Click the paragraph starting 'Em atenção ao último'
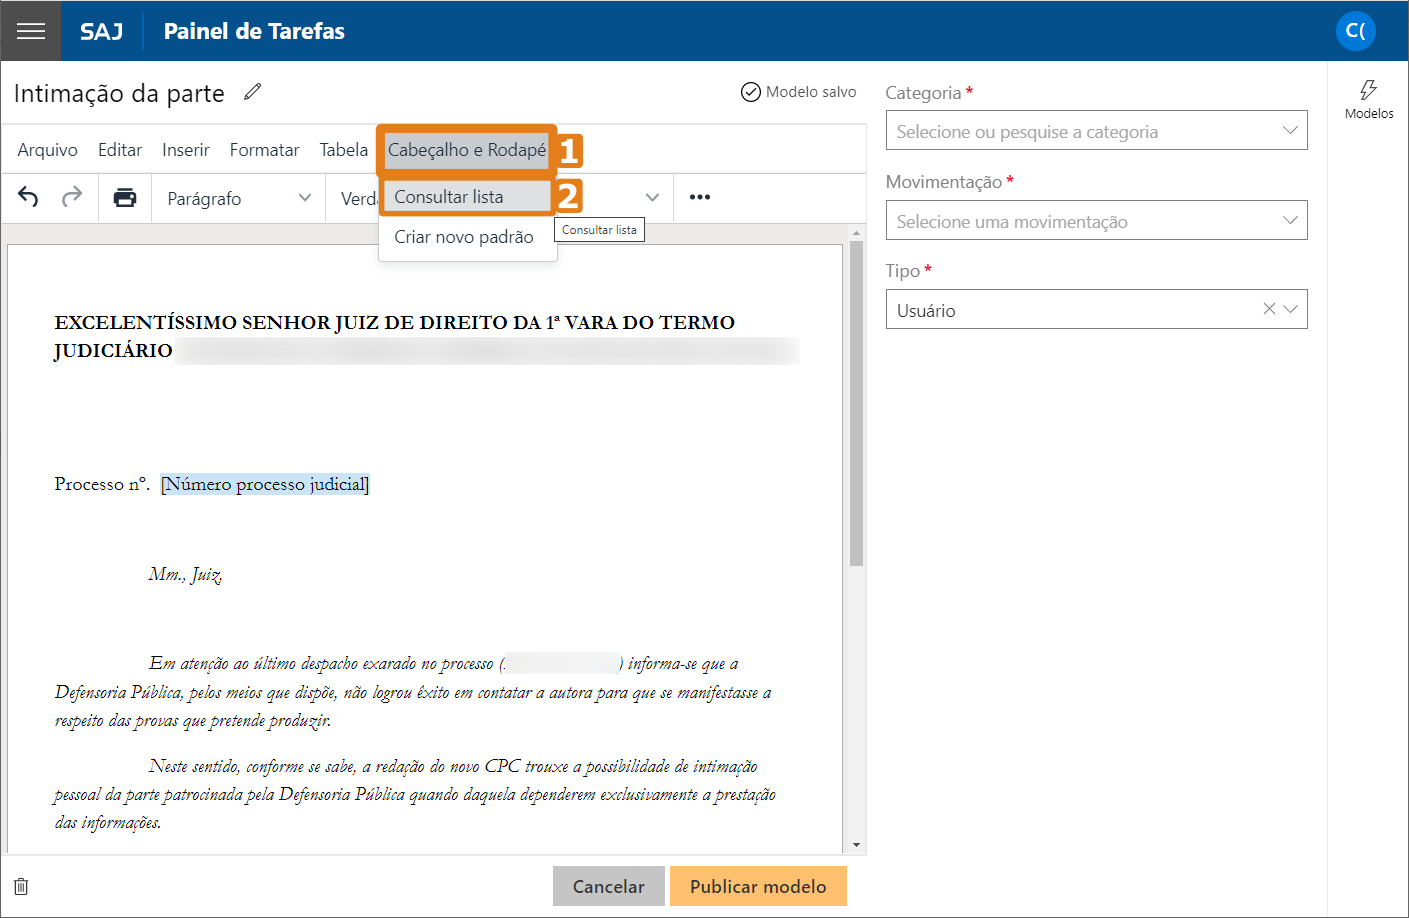This screenshot has width=1409, height=918. click(x=413, y=692)
